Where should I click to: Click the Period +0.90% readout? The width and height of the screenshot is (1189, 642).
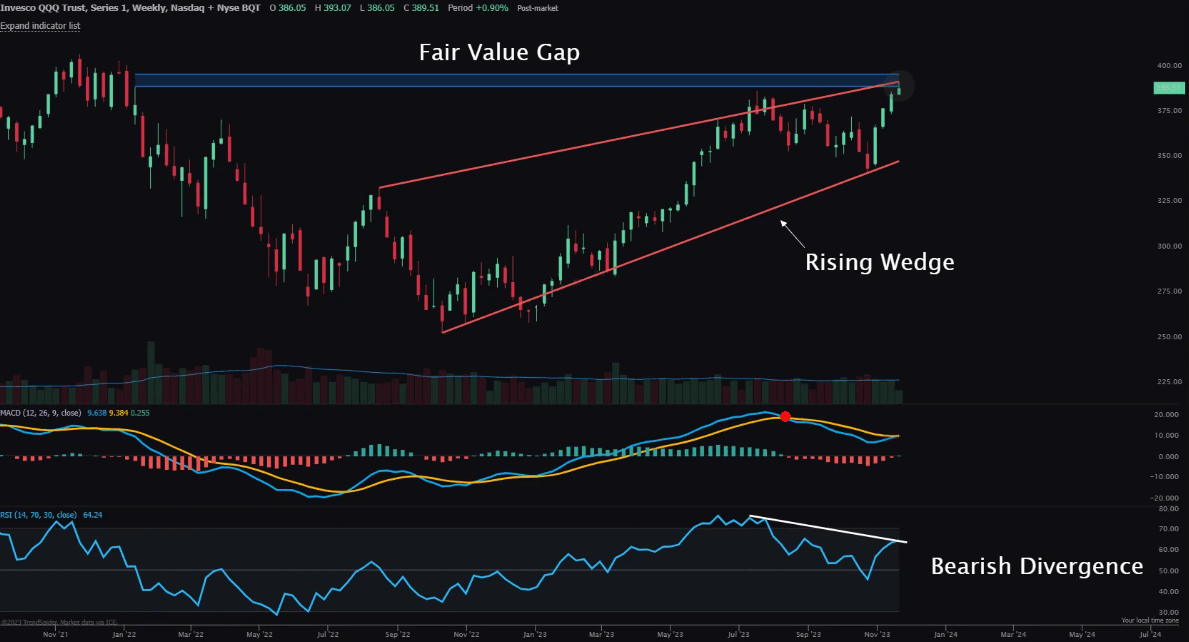click(478, 8)
